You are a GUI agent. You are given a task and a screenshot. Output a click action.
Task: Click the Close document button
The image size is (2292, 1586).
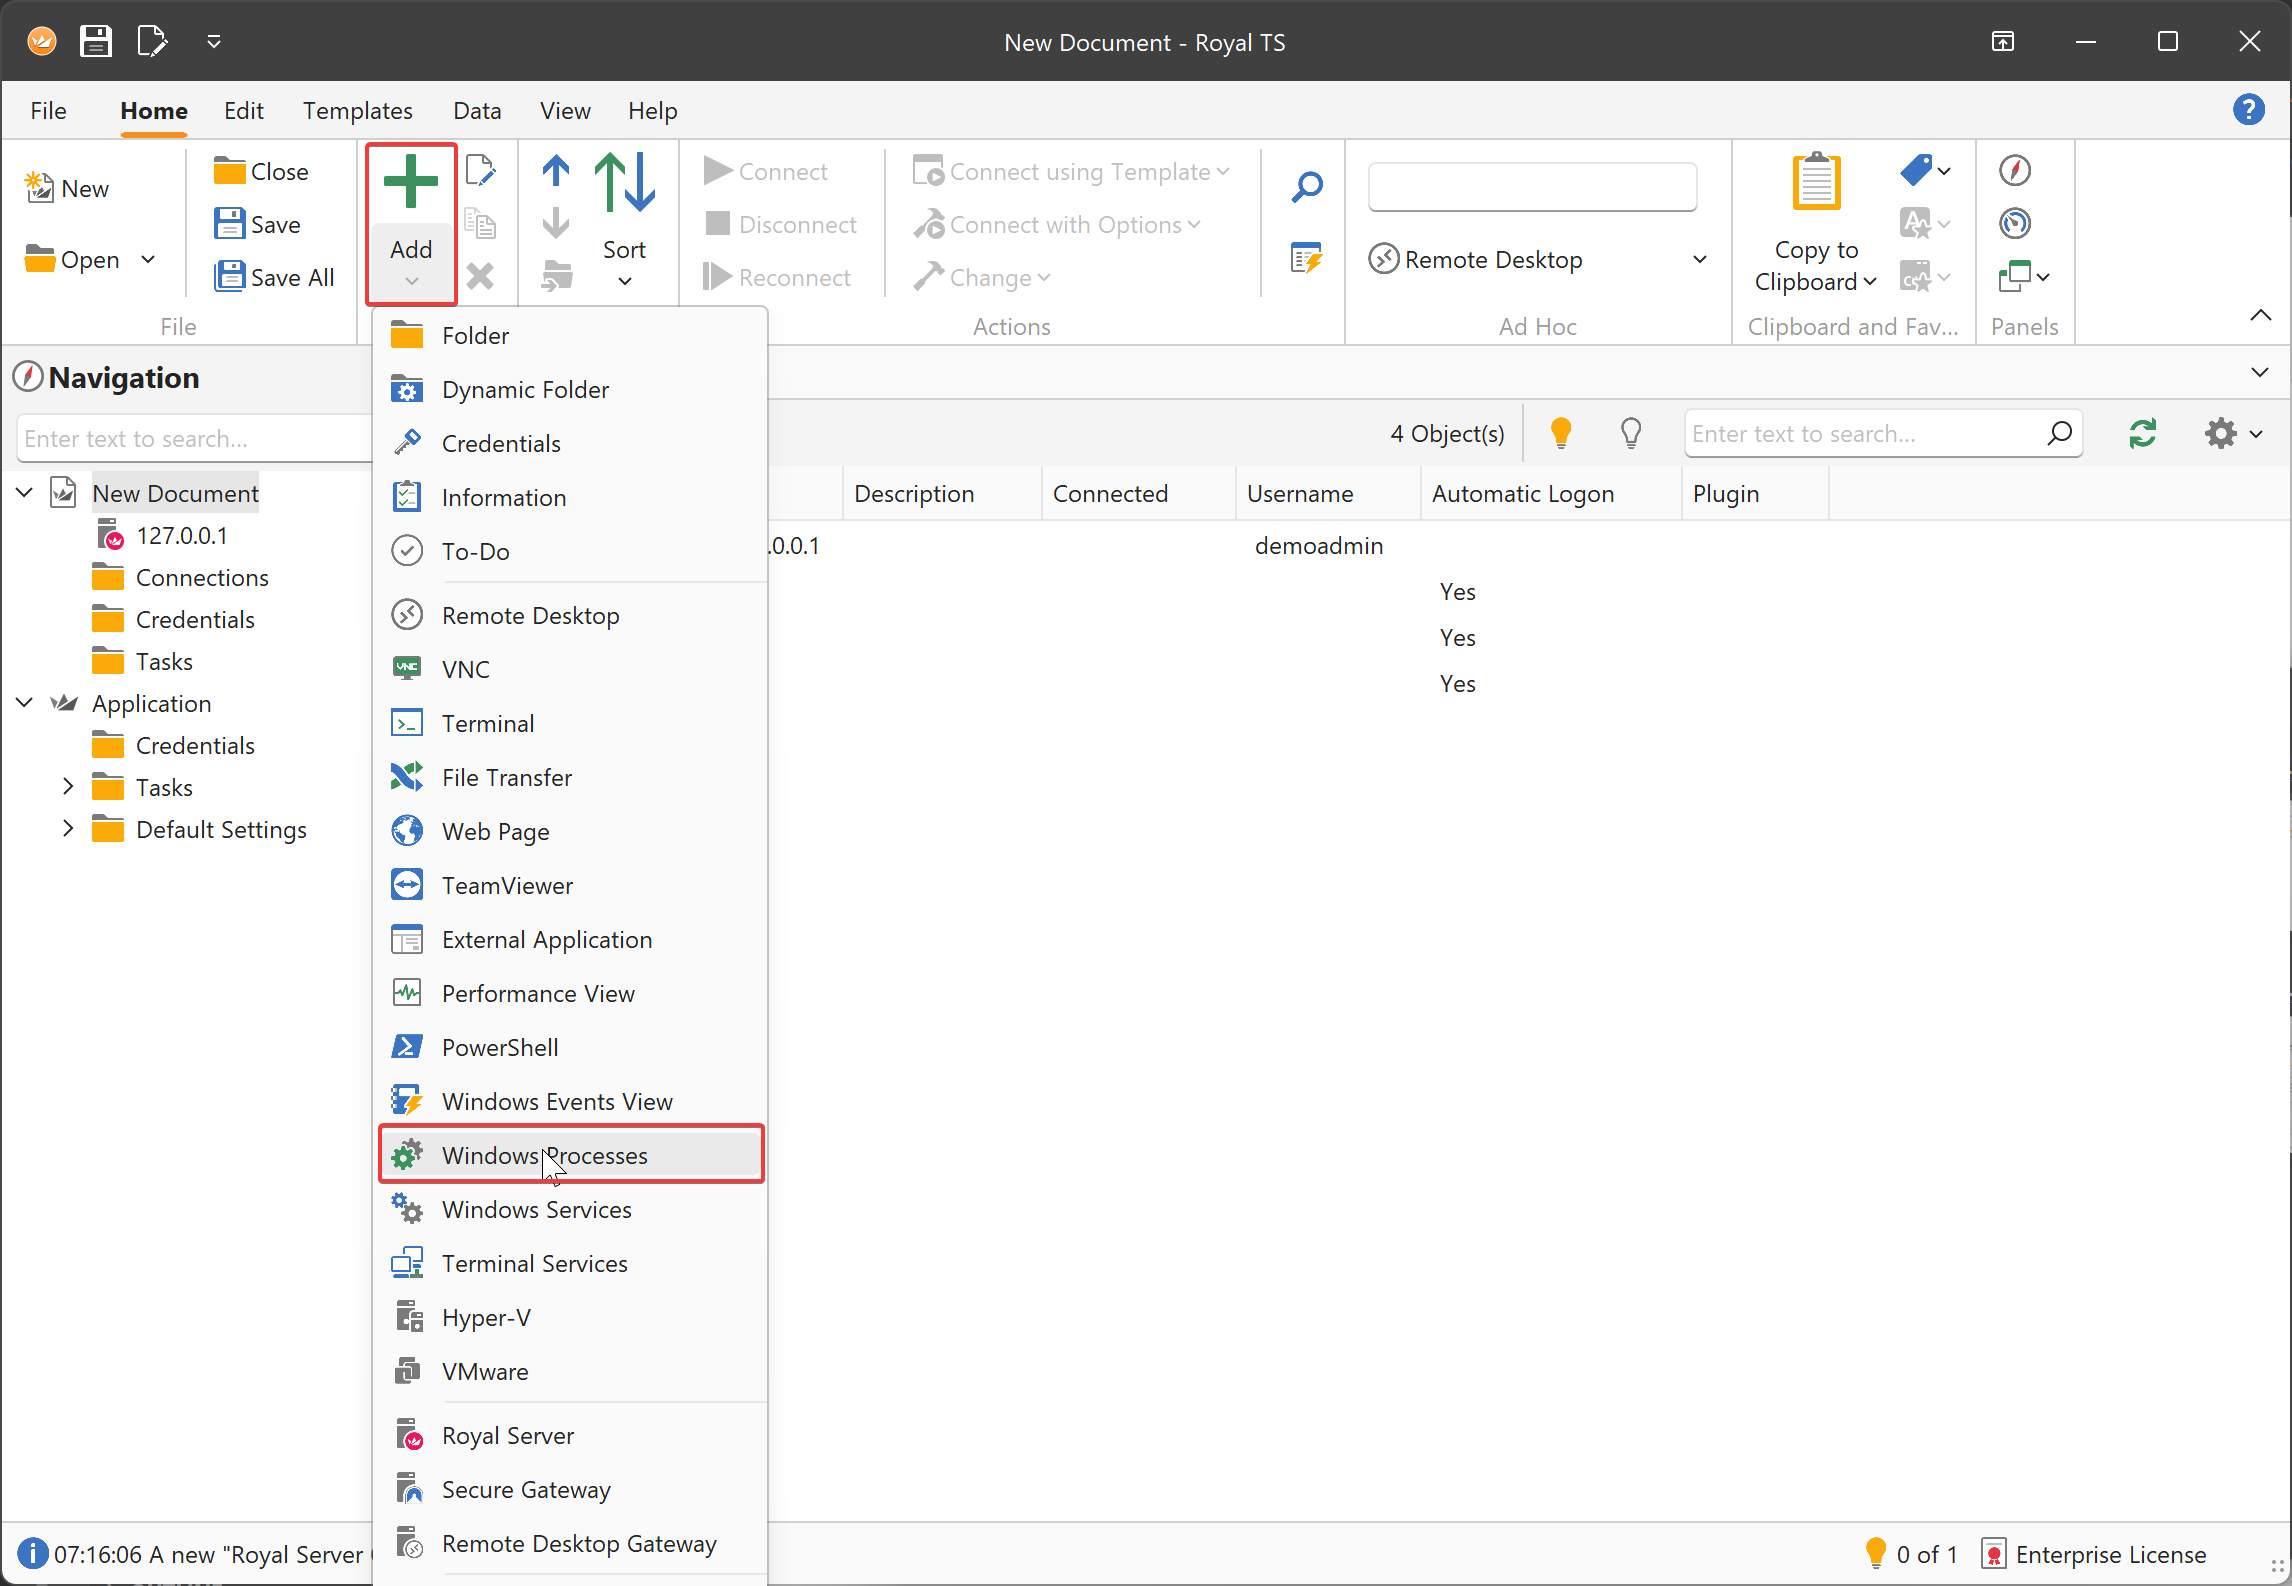pos(262,171)
